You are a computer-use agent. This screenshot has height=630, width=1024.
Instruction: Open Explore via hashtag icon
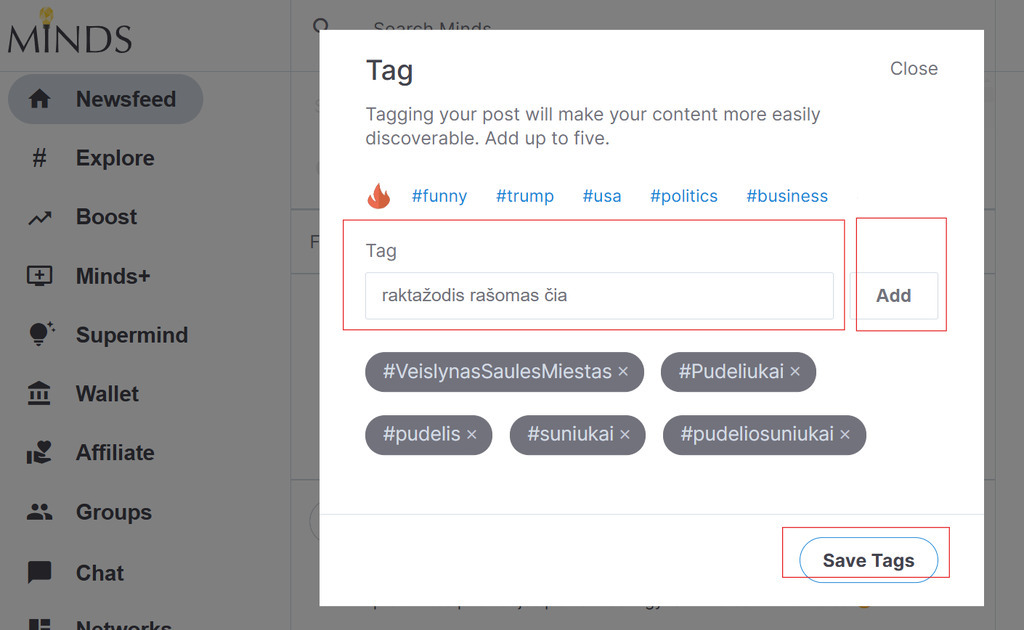pos(39,158)
